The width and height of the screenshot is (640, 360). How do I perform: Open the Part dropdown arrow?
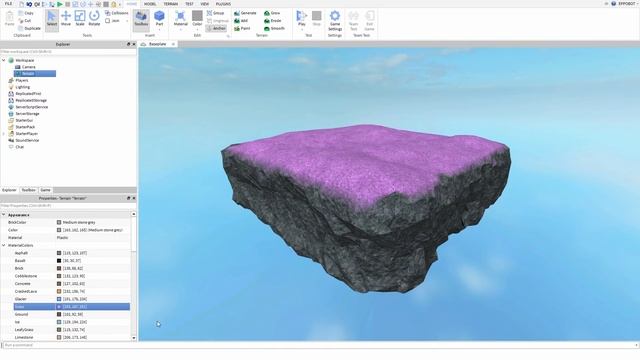tap(159, 29)
